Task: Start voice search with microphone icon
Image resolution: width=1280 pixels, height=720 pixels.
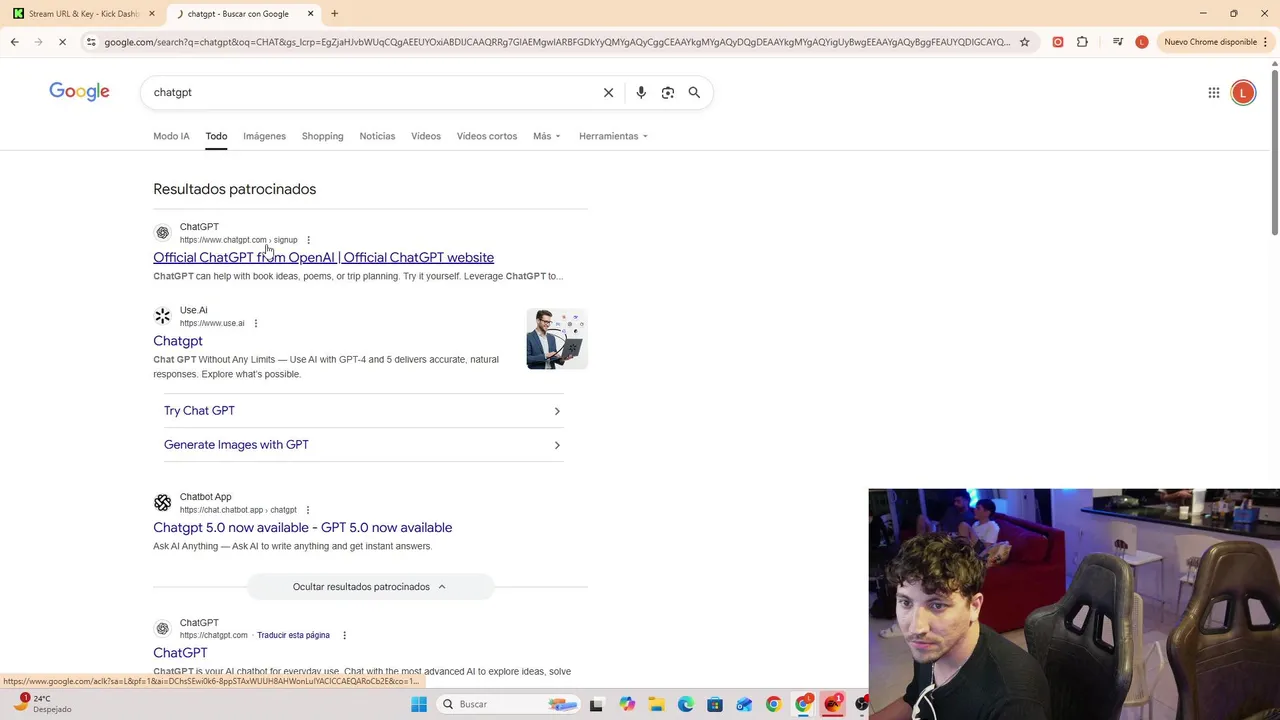Action: [x=641, y=92]
